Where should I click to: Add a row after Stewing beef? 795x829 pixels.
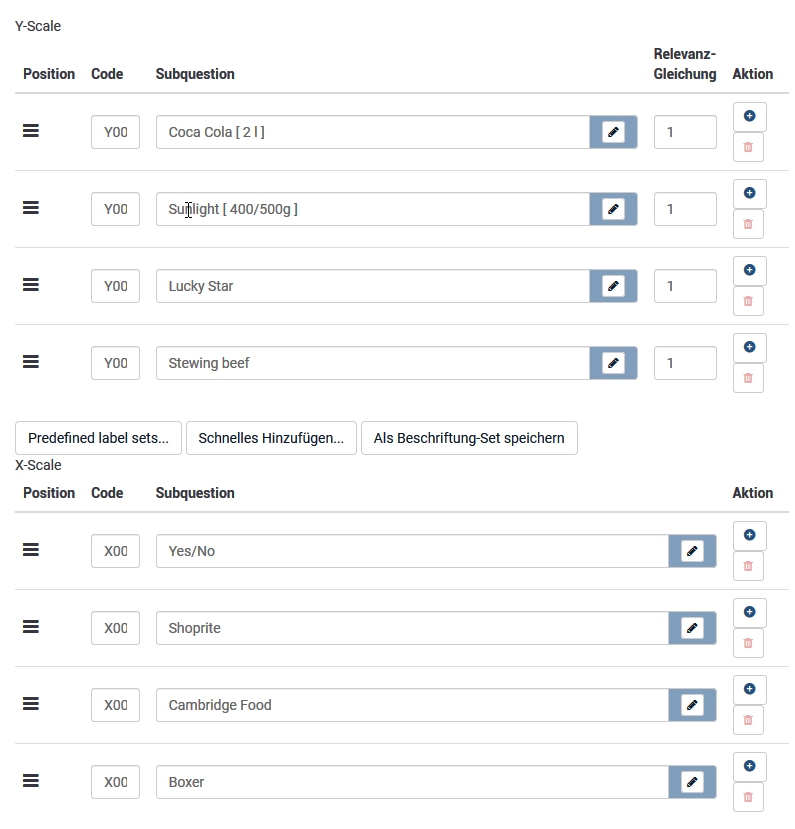pos(749,347)
